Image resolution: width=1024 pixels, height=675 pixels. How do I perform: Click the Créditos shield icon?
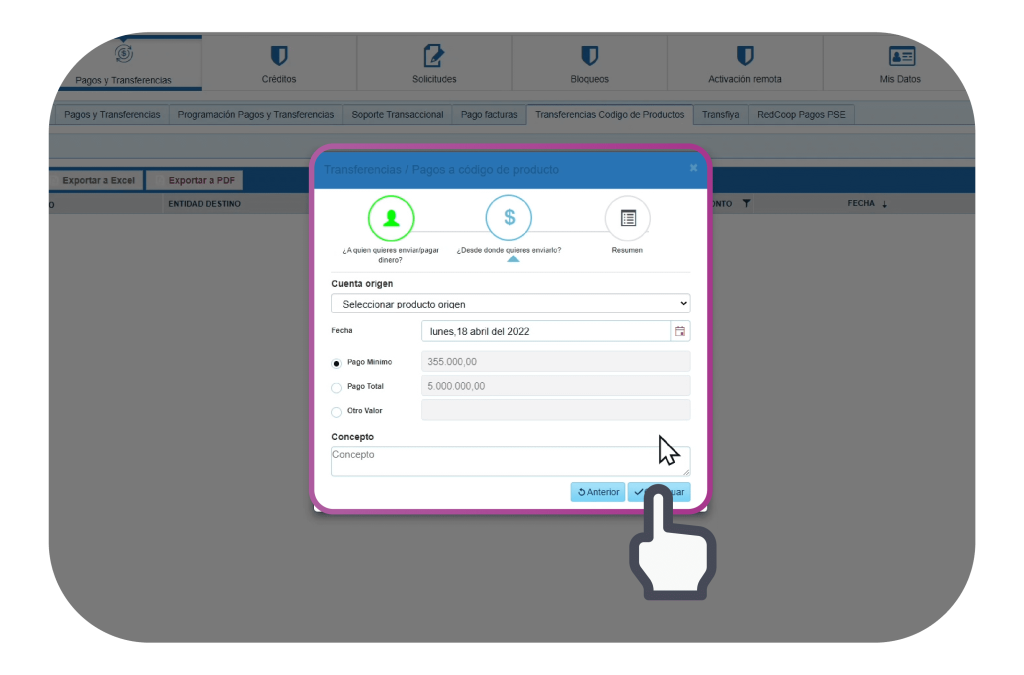(279, 56)
